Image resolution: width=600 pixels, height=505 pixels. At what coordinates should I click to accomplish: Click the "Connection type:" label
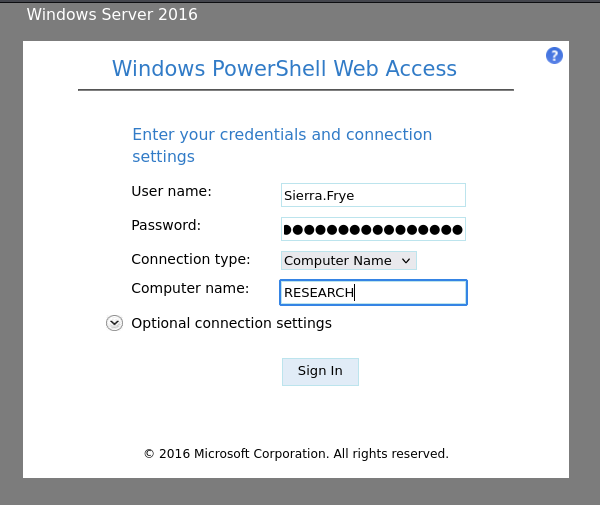point(191,259)
